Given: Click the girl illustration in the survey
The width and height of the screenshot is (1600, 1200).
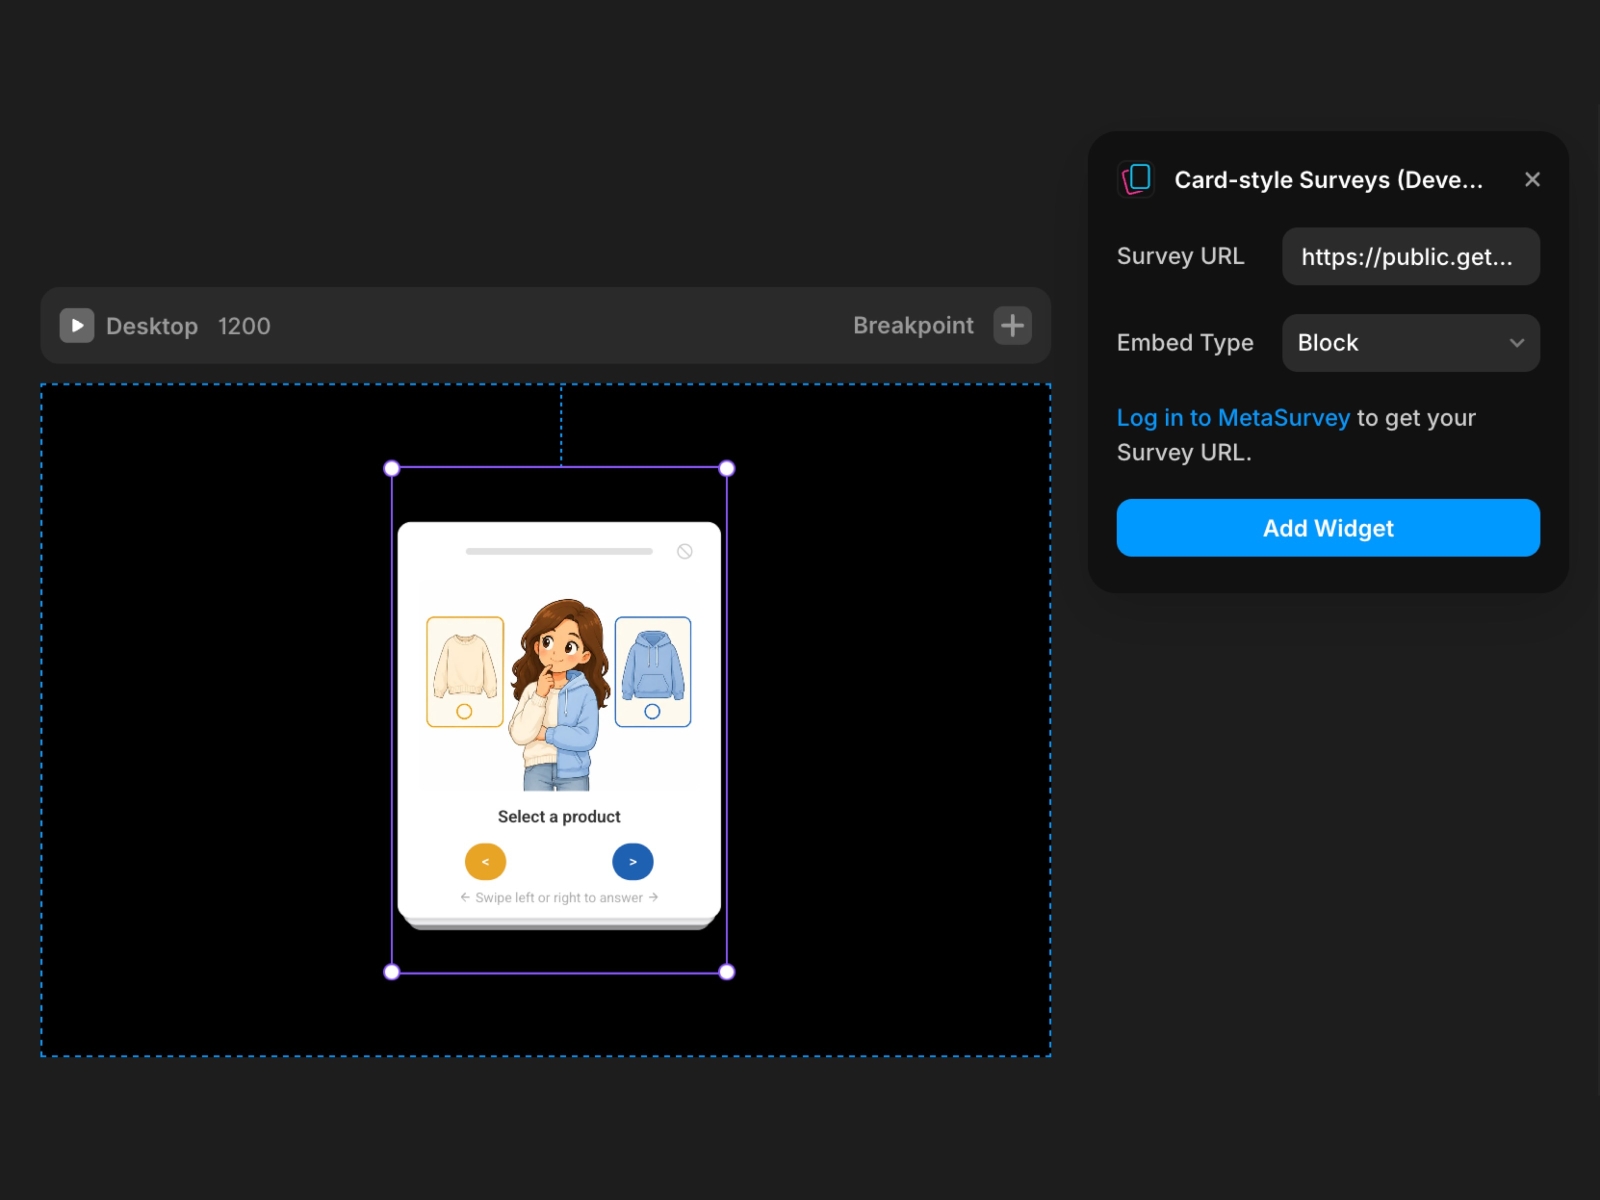Looking at the screenshot, I should 559,695.
